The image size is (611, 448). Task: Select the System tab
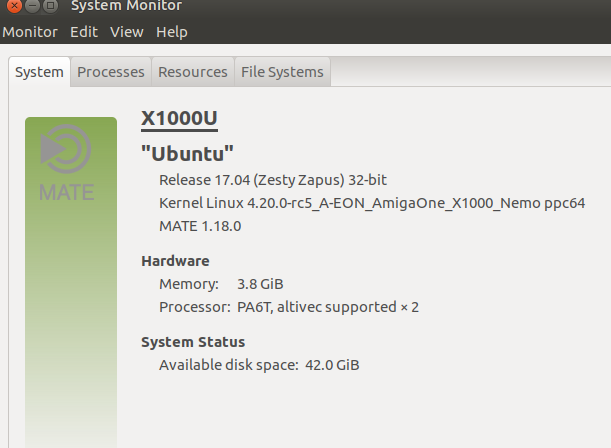[x=39, y=72]
